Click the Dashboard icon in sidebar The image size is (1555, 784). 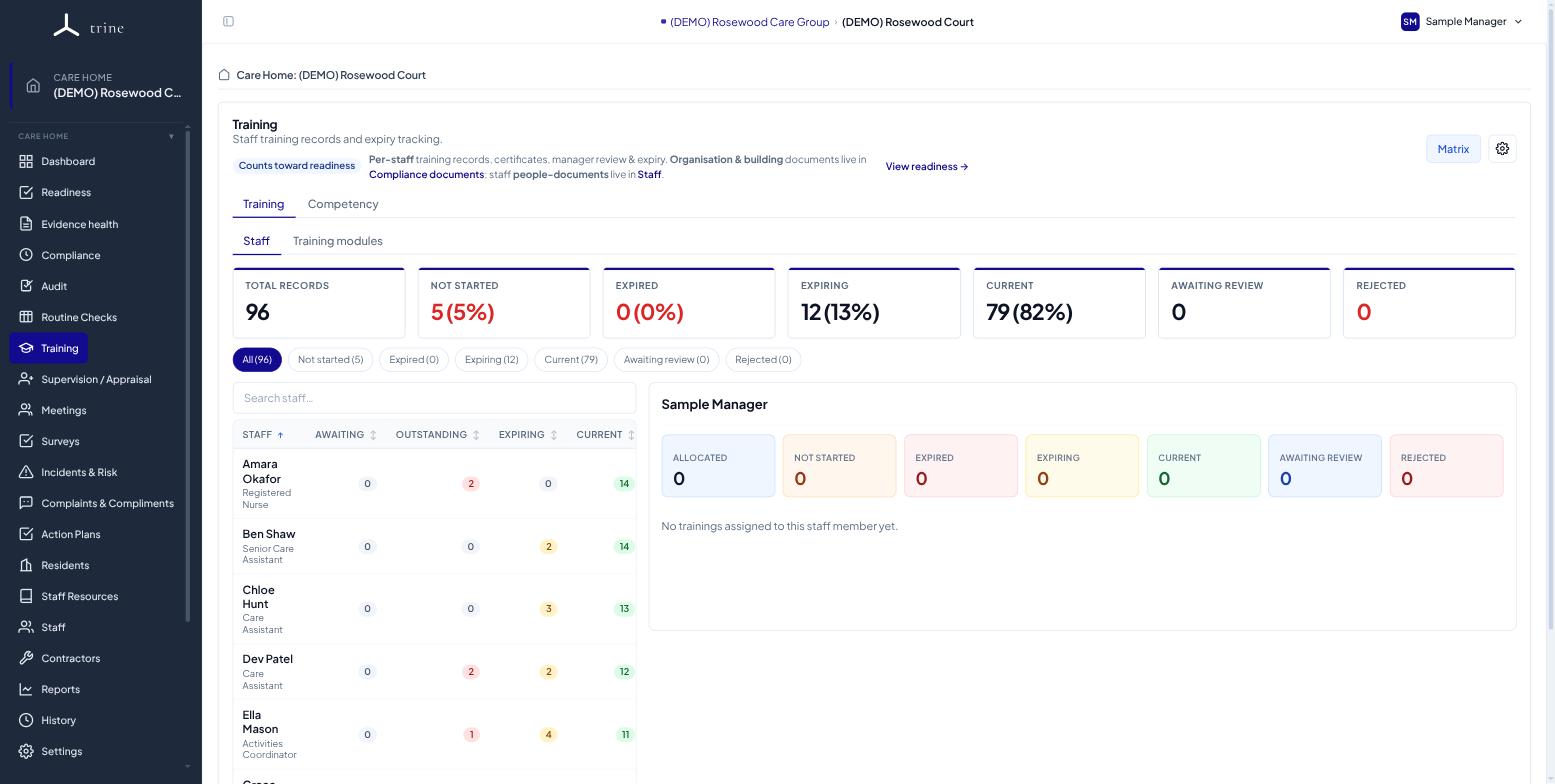pos(26,161)
